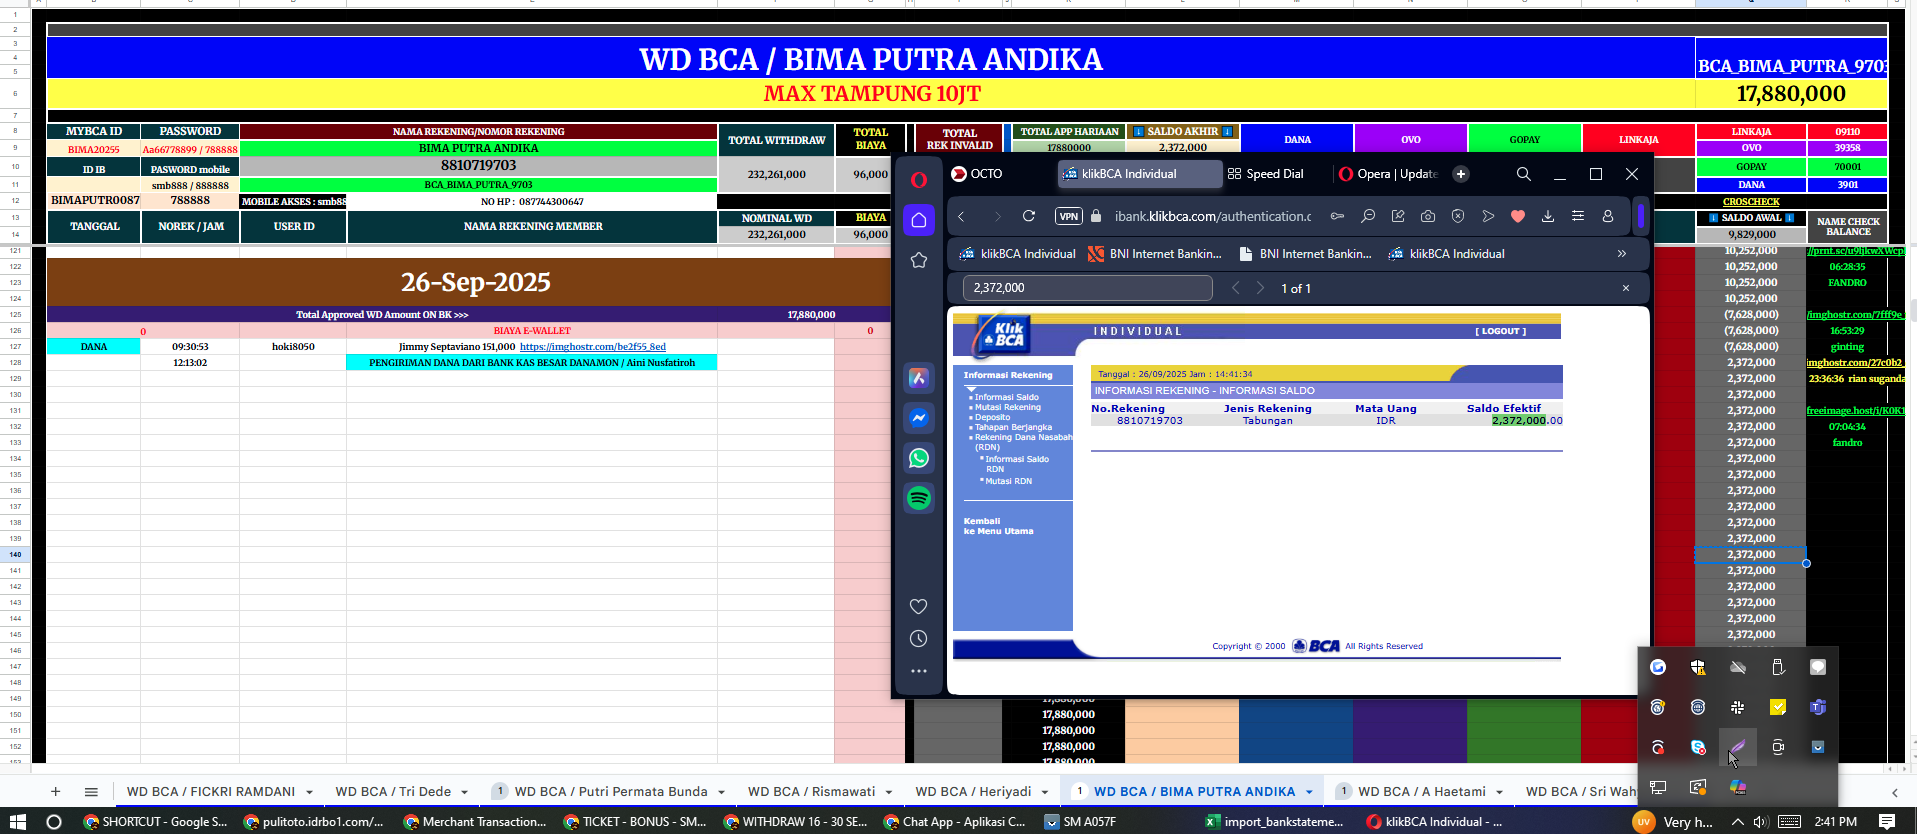The image size is (1917, 834).
Task: Open Windows notification center icon
Action: pos(1887,822)
